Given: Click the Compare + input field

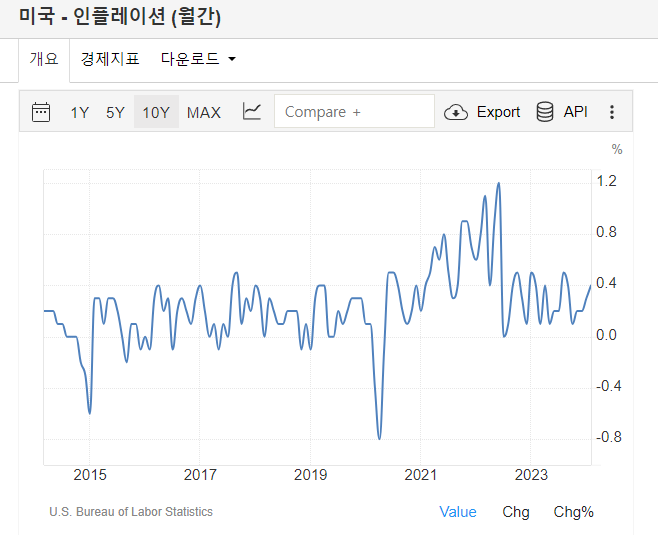Looking at the screenshot, I should coord(354,111).
